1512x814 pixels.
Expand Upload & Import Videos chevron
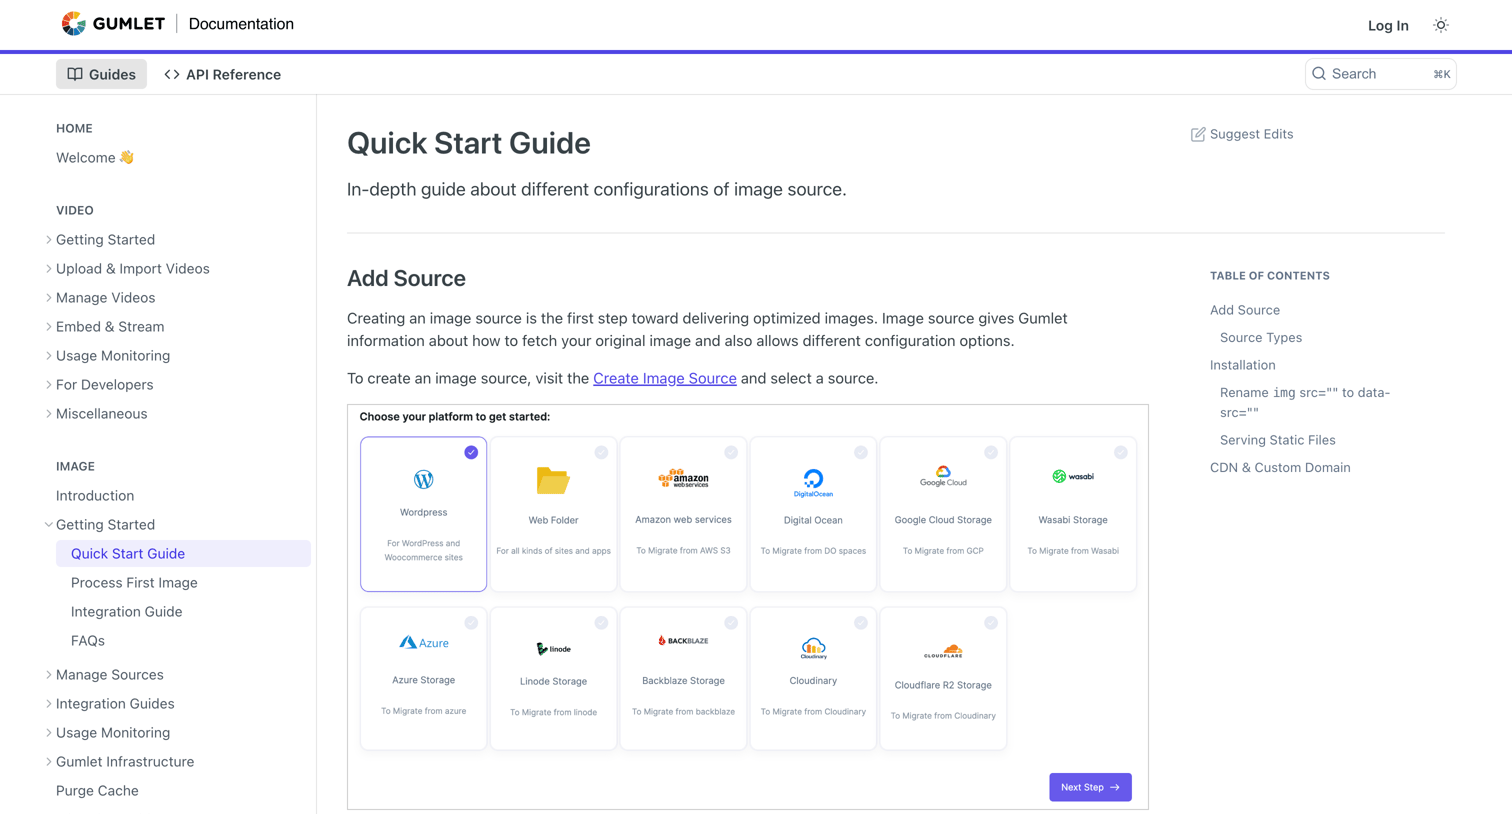coord(48,269)
